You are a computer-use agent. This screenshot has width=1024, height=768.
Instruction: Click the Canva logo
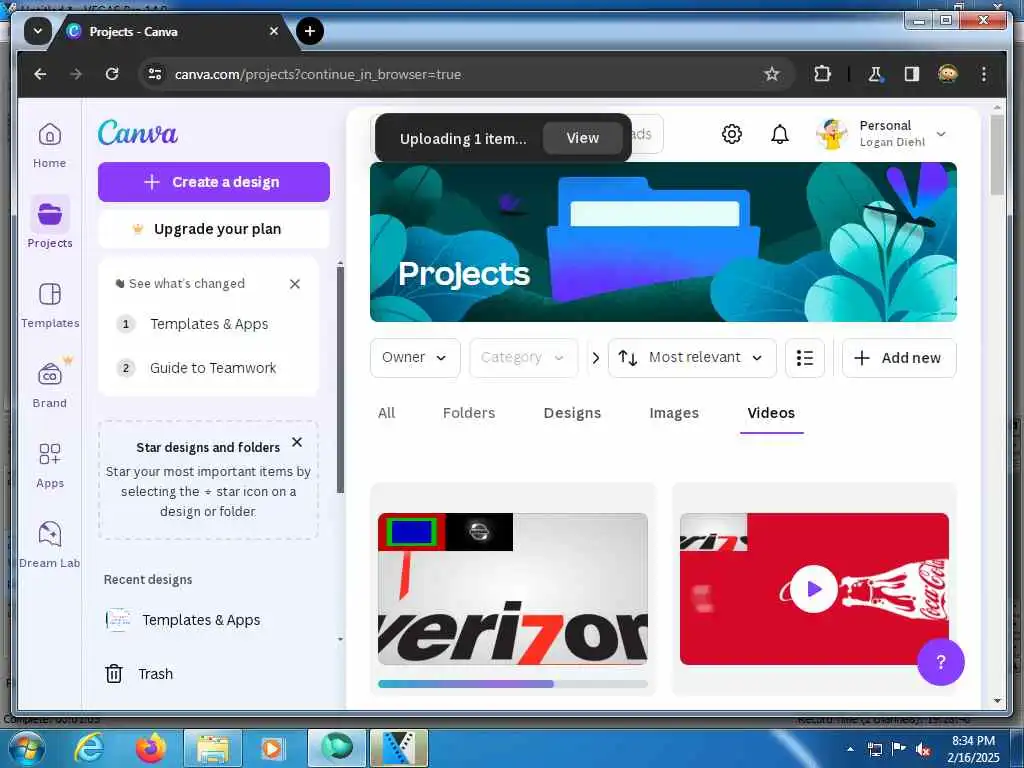[x=138, y=133]
